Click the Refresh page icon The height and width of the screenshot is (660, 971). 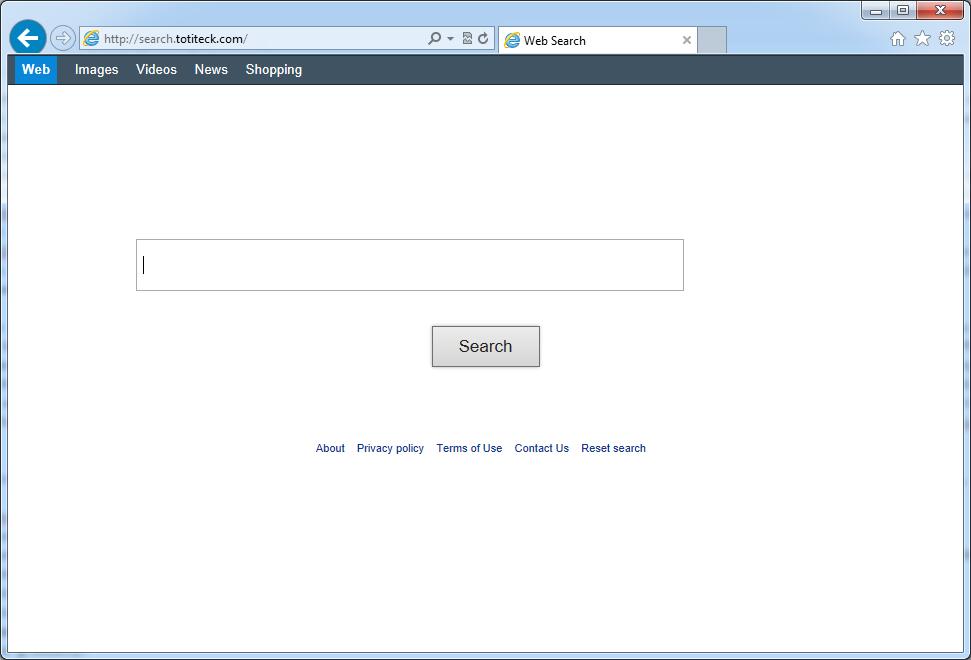483,38
